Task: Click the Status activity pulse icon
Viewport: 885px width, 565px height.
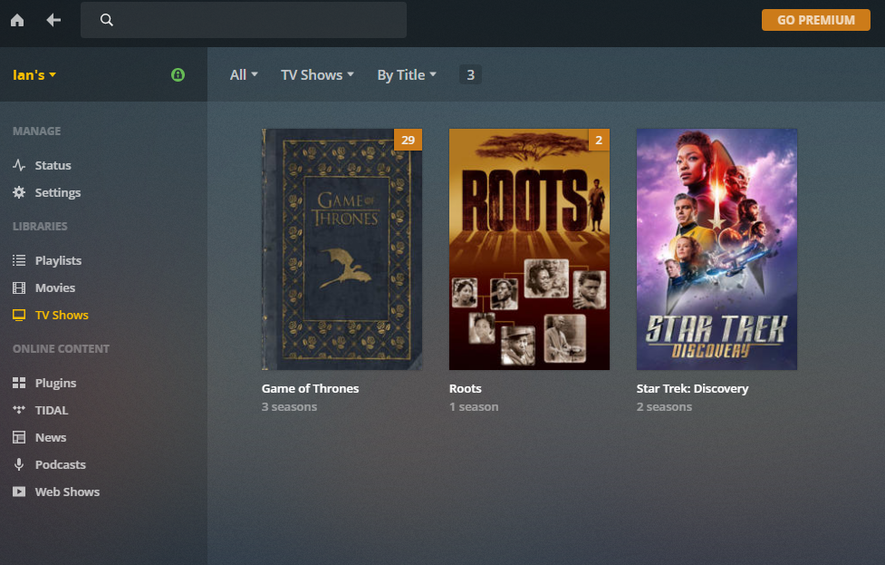Action: [19, 165]
